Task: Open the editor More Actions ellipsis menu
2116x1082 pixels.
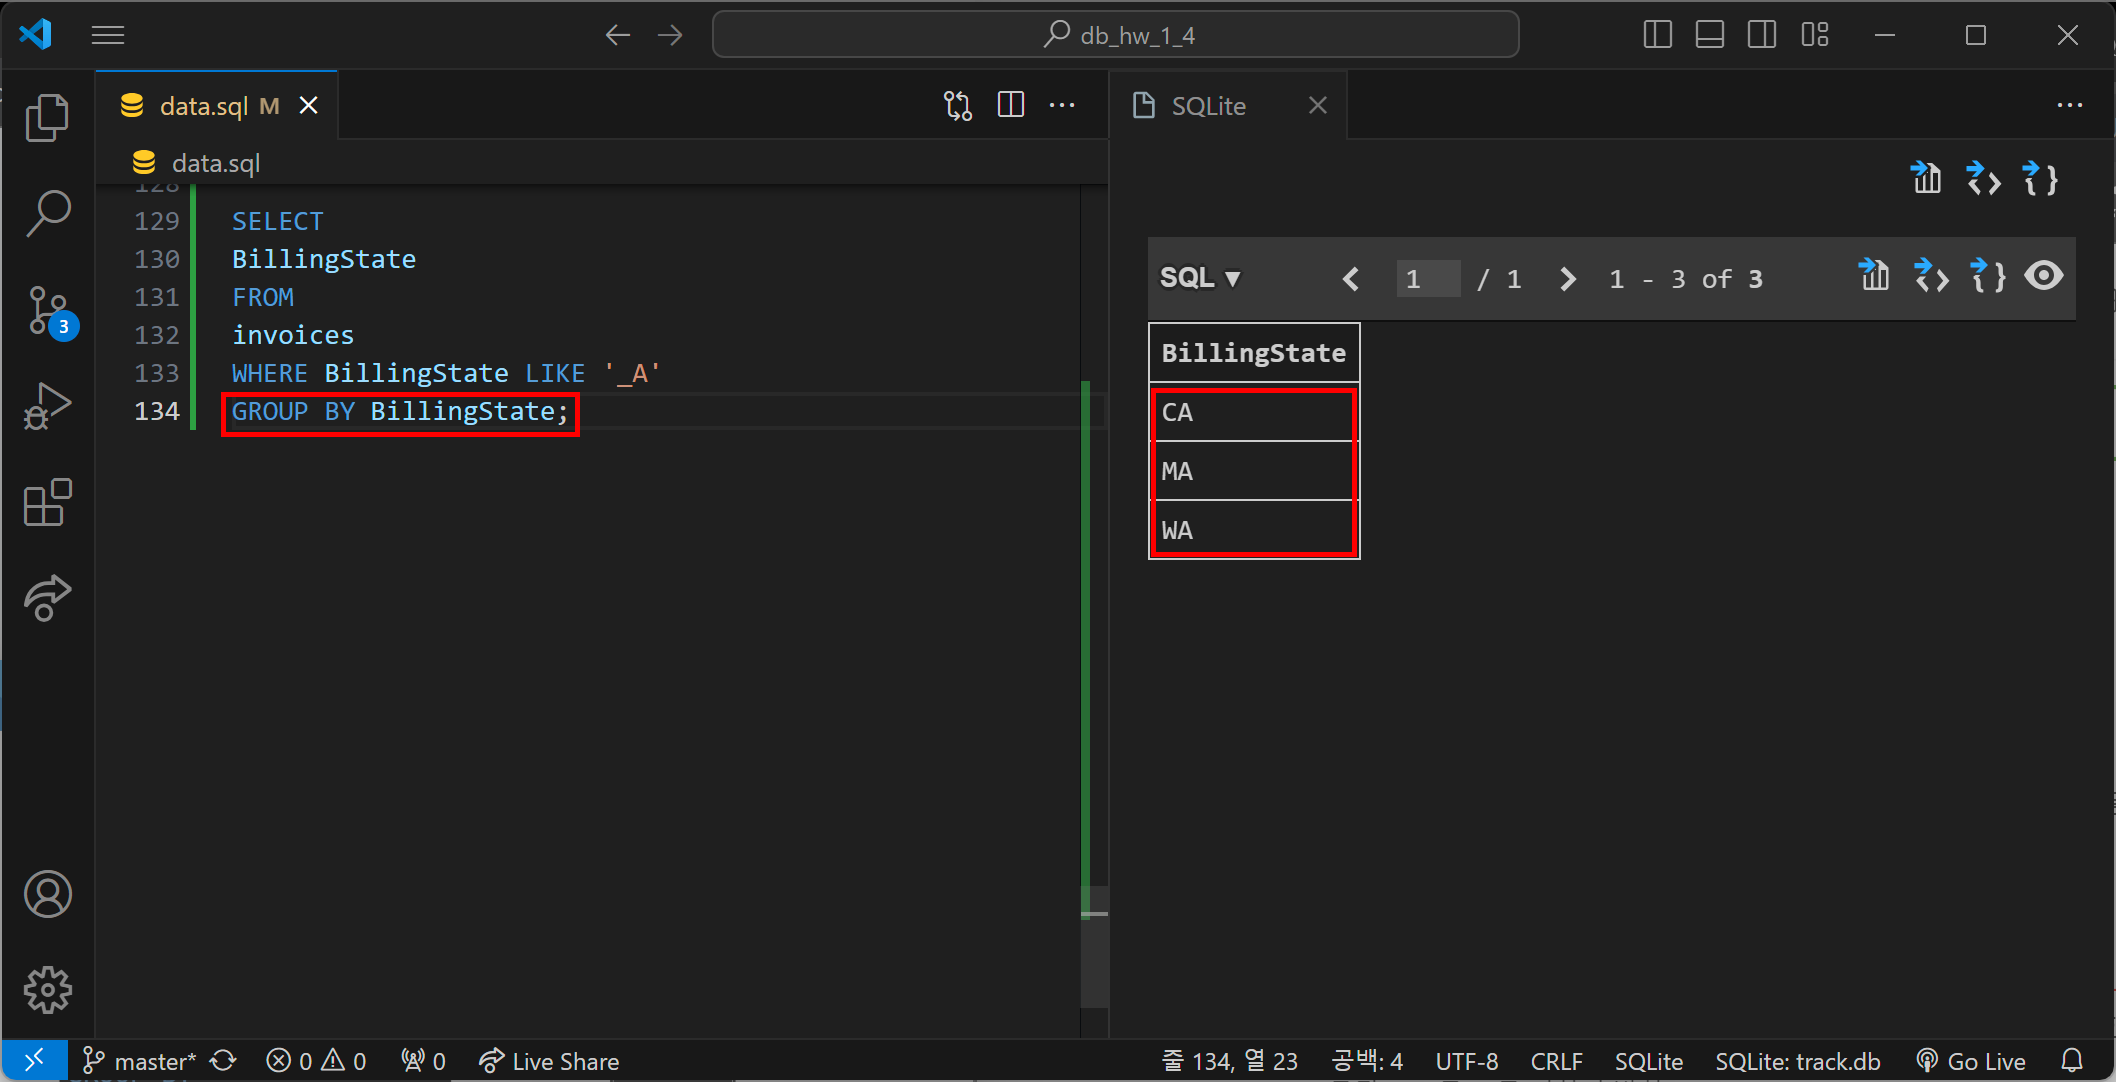Action: tap(1062, 105)
